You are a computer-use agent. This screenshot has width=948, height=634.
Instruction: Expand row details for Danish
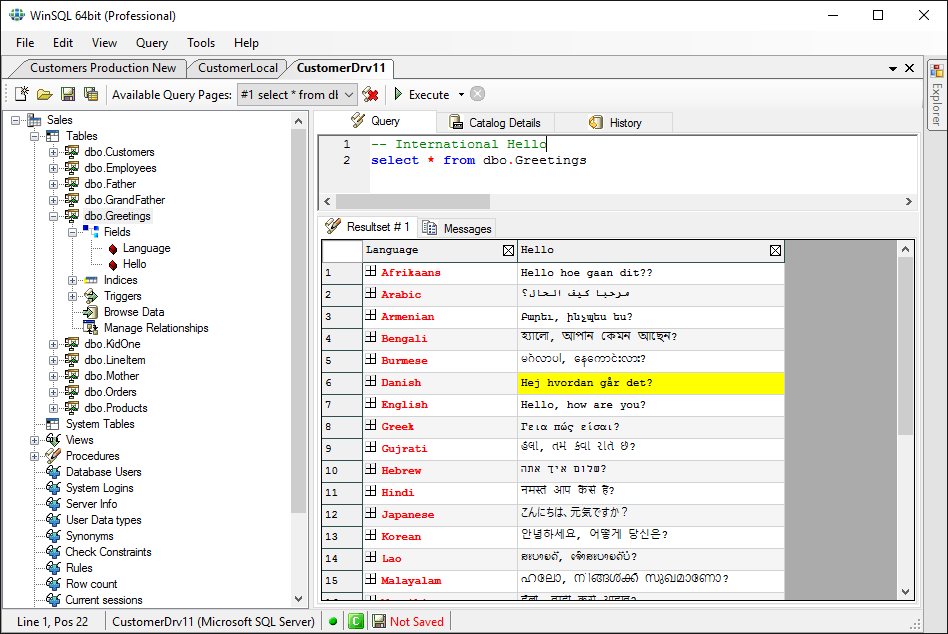(x=371, y=382)
